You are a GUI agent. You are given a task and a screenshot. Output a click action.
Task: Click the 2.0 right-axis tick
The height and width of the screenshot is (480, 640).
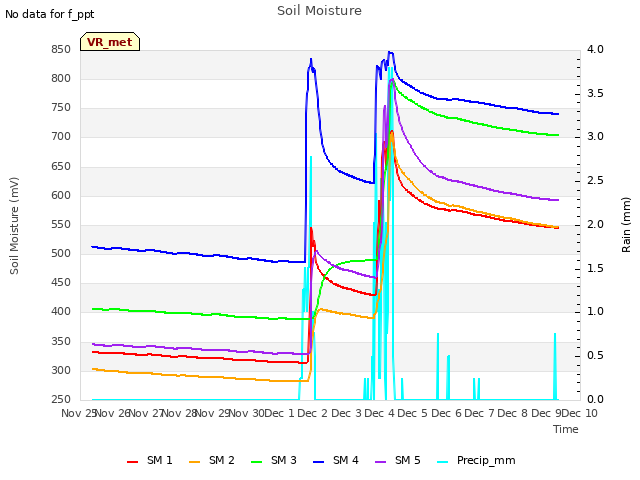coord(596,224)
